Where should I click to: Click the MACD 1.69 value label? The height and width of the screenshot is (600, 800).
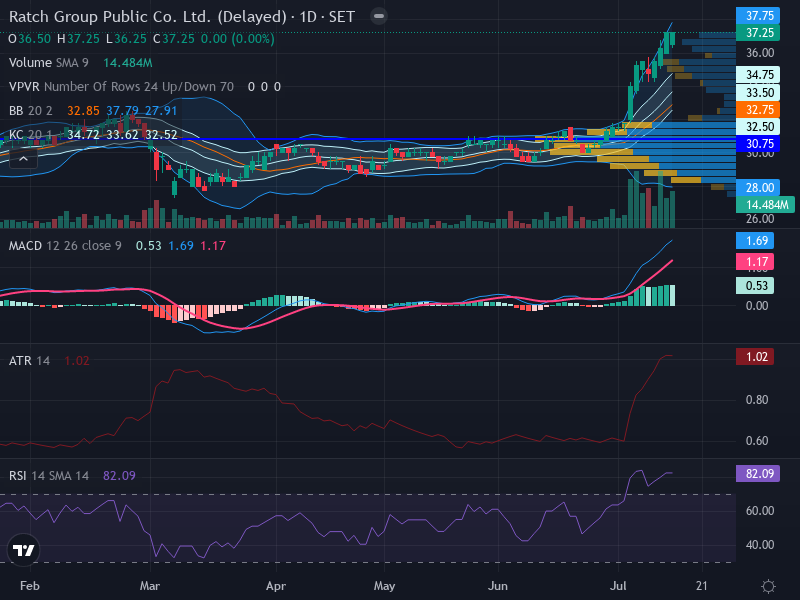click(x=755, y=241)
